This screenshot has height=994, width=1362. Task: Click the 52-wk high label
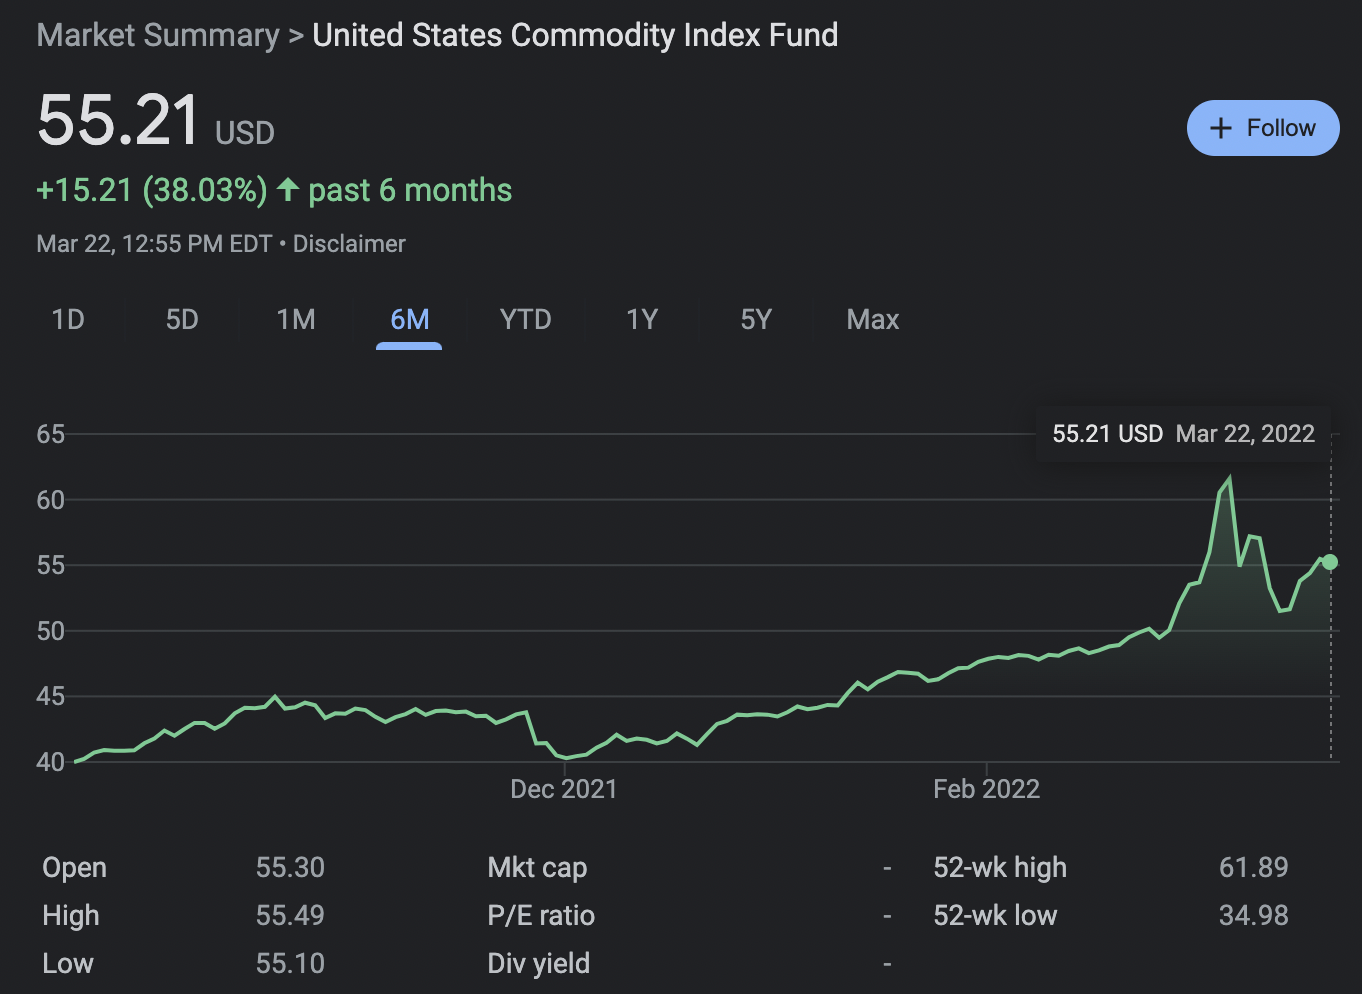(x=1000, y=868)
